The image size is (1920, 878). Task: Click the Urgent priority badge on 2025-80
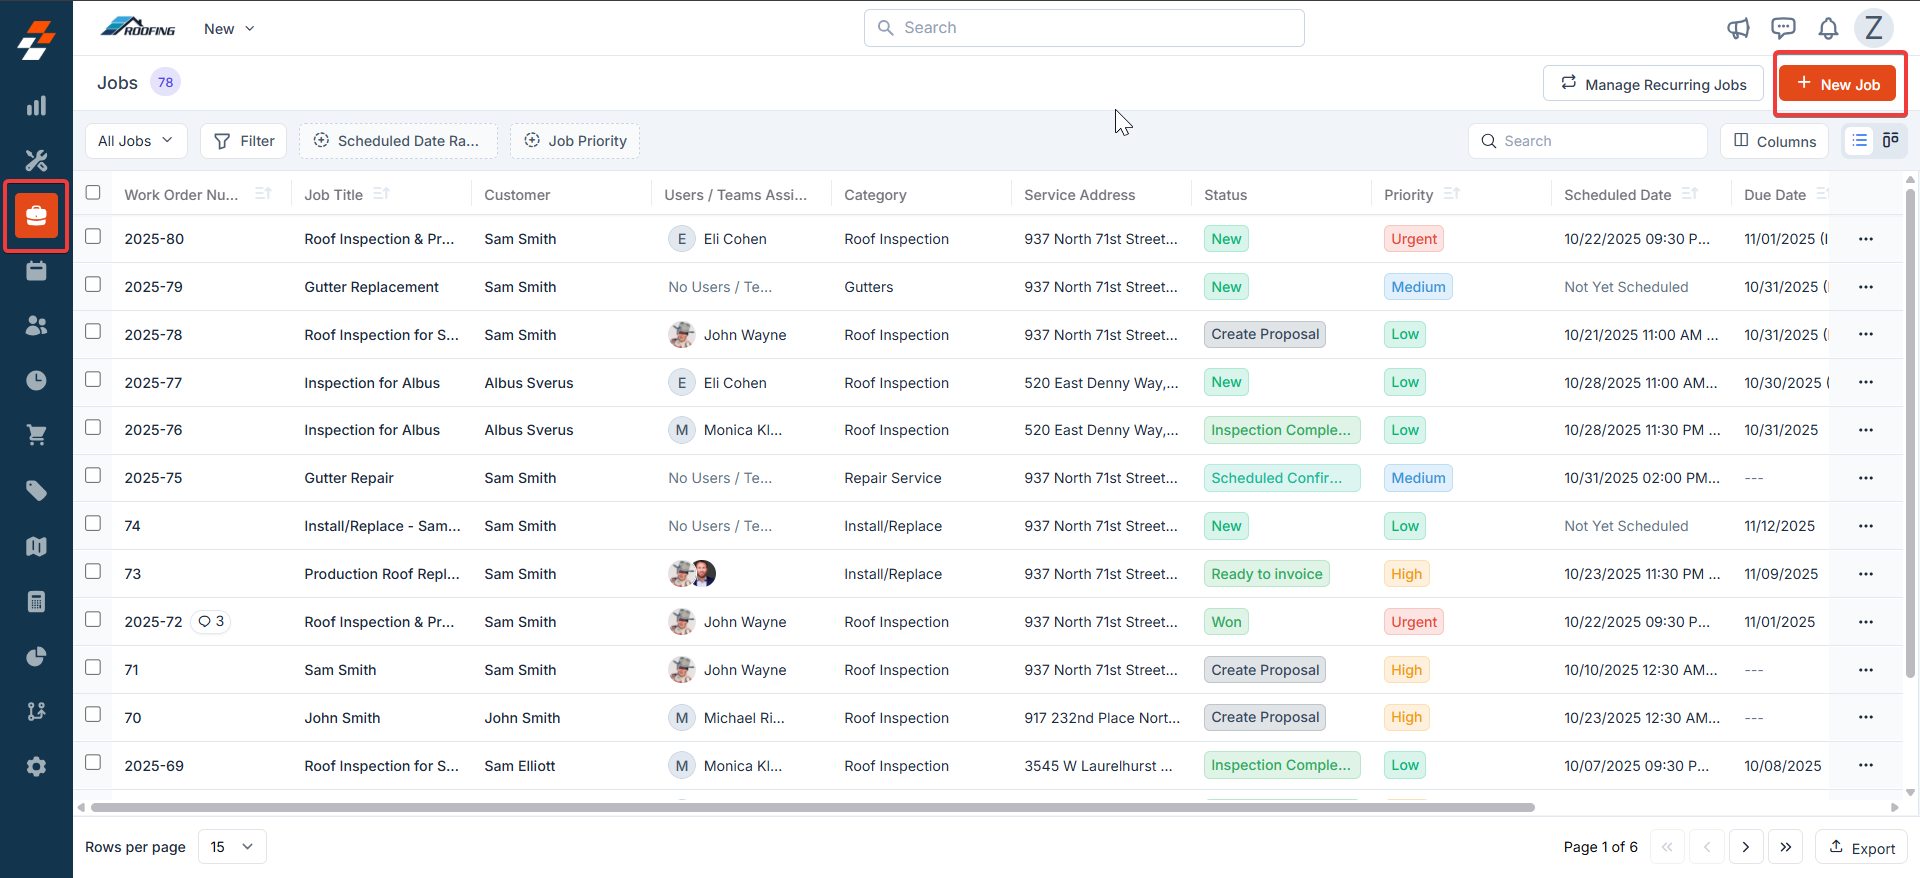[1414, 239]
